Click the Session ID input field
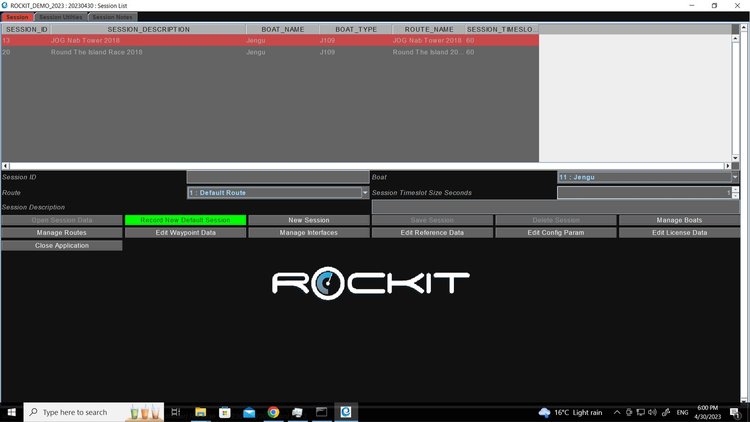Image resolution: width=750 pixels, height=422 pixels. point(278,177)
